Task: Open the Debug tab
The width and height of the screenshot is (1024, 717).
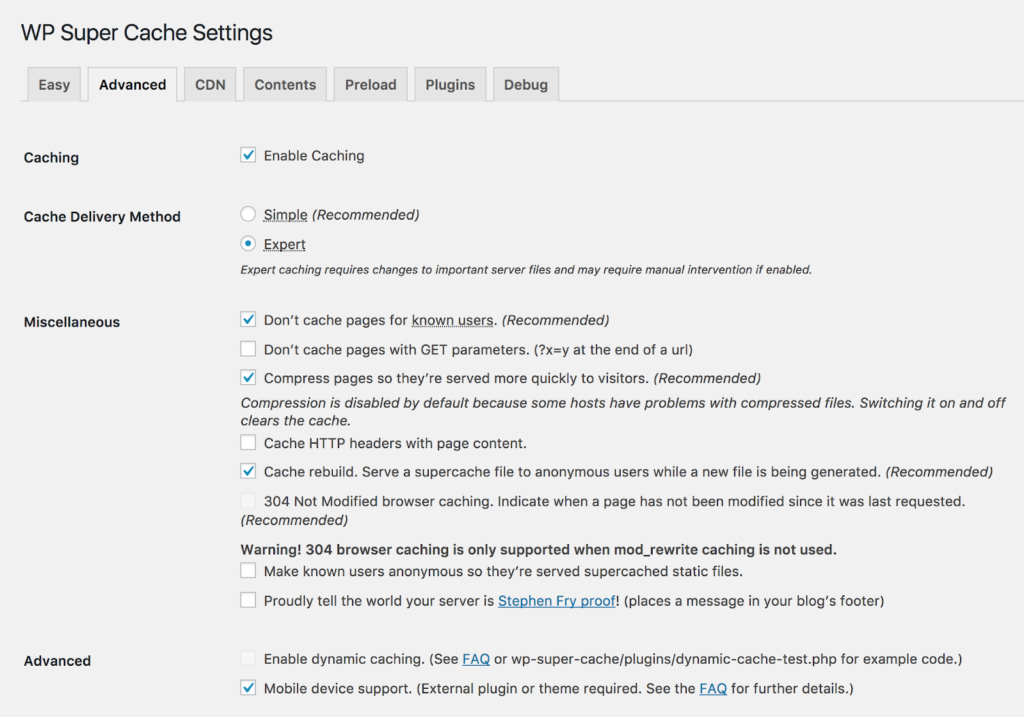Action: pos(526,84)
